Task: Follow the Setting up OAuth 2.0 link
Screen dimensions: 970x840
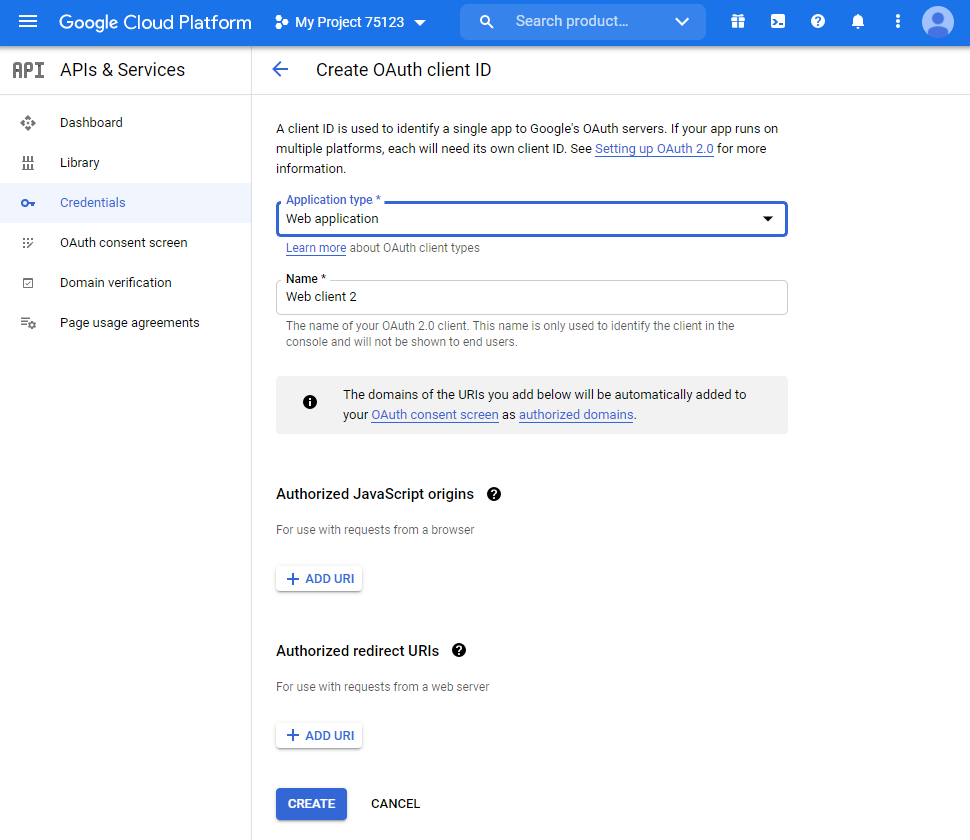Action: click(654, 149)
